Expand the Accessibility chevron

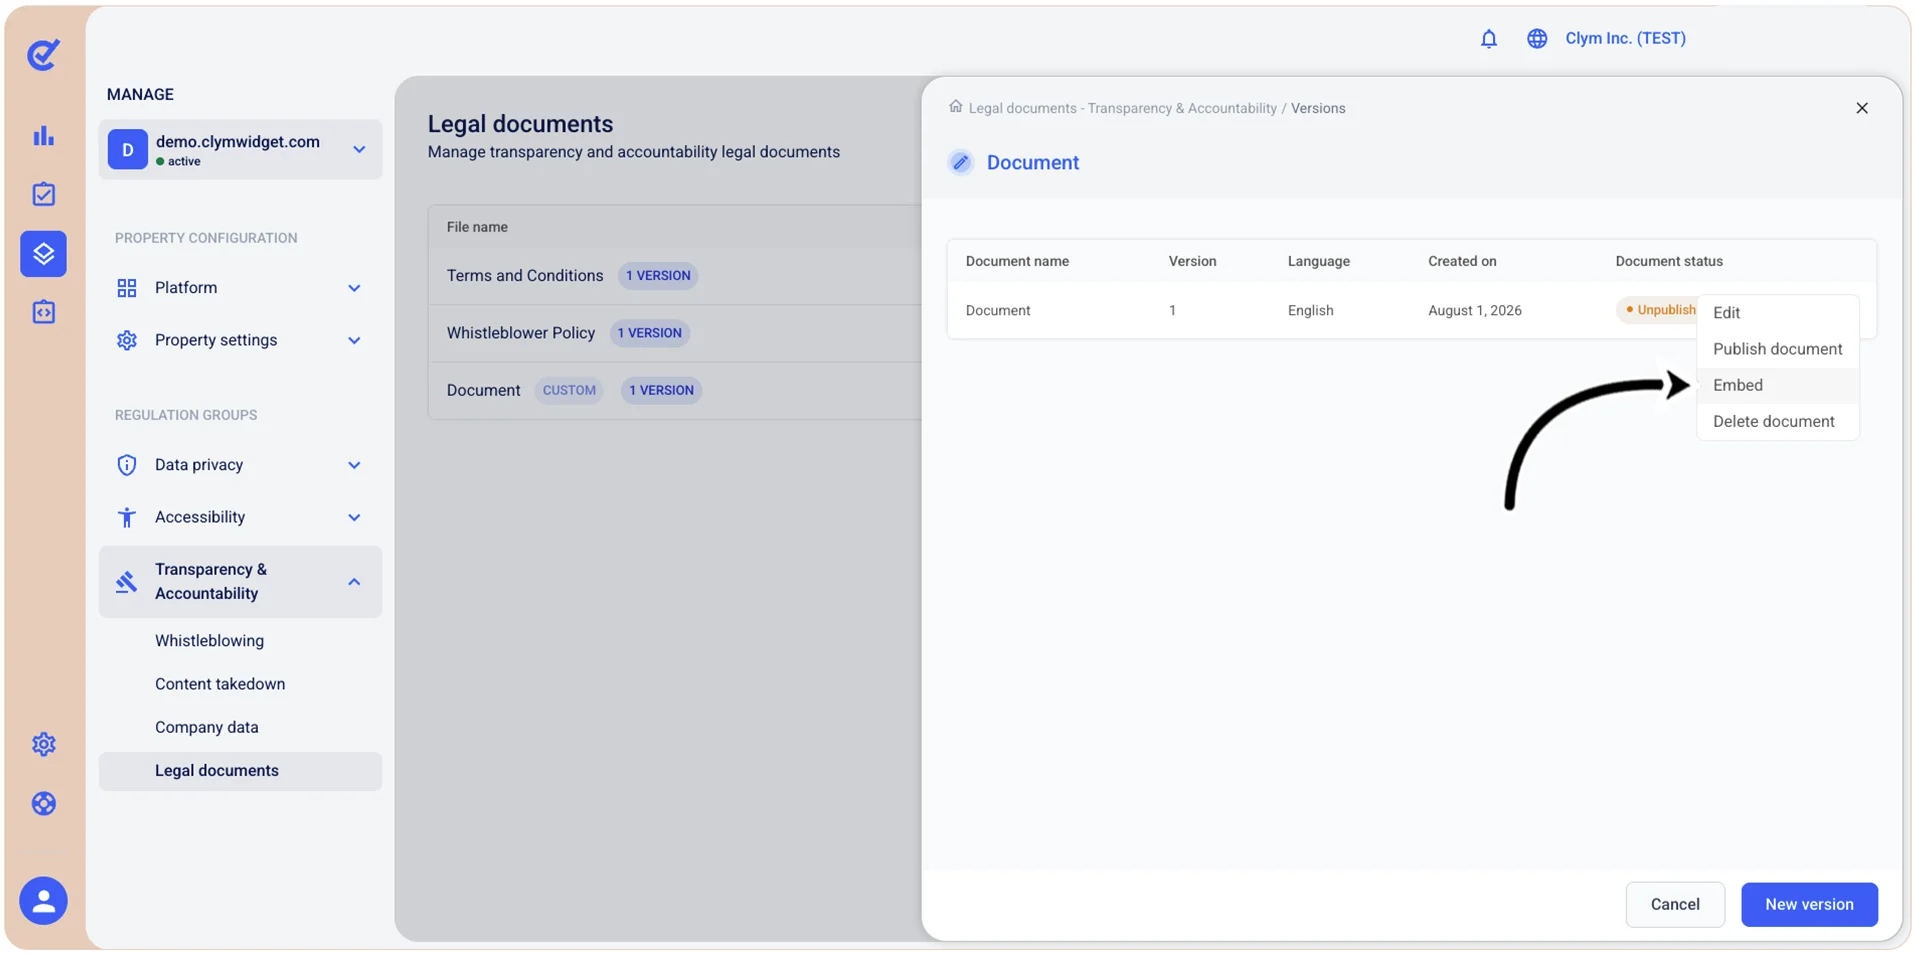tap(354, 517)
